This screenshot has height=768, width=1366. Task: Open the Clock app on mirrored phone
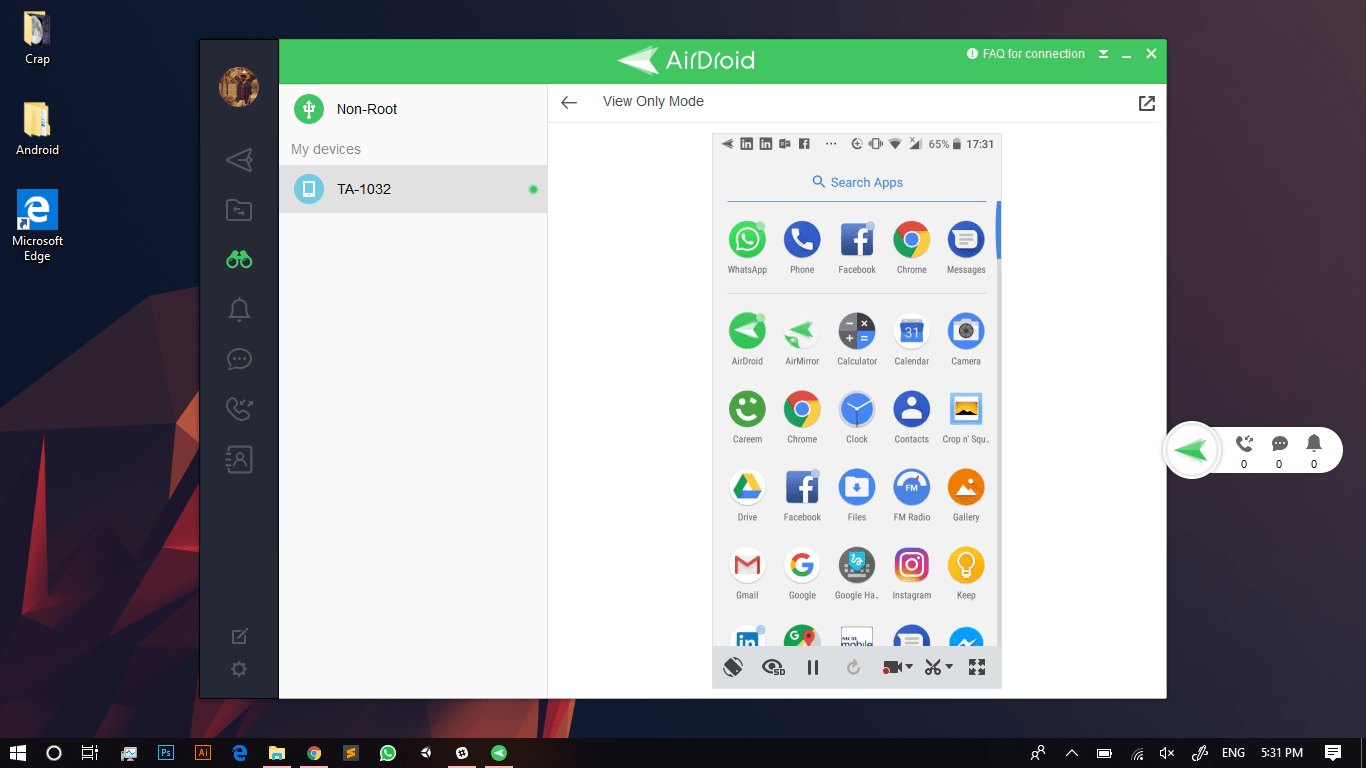[857, 417]
